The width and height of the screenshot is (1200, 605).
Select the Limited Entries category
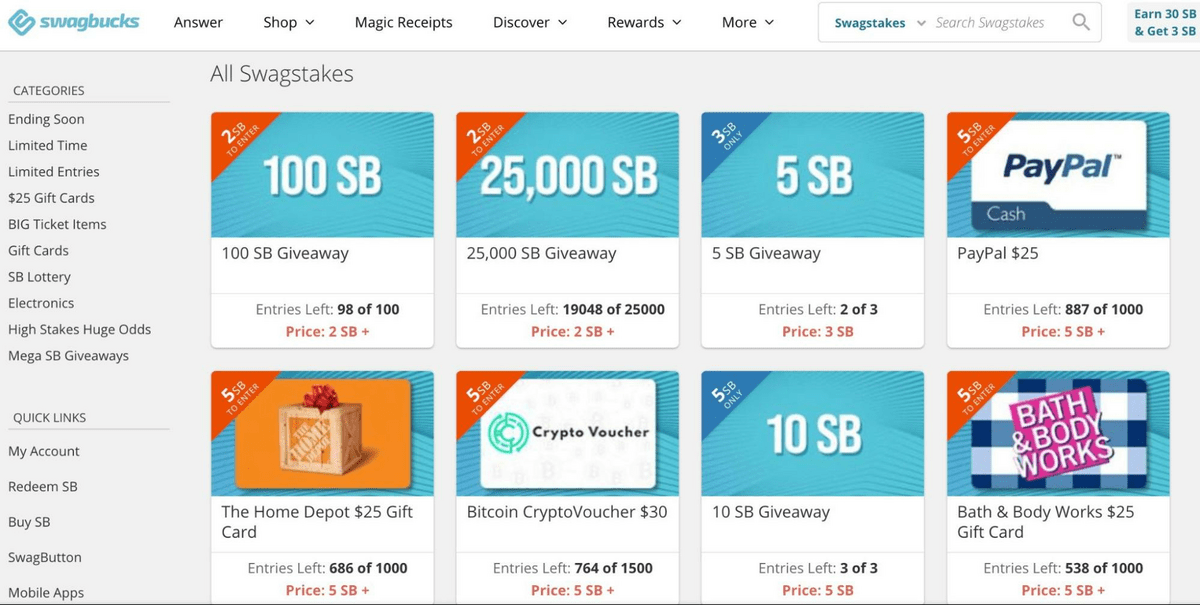[54, 172]
